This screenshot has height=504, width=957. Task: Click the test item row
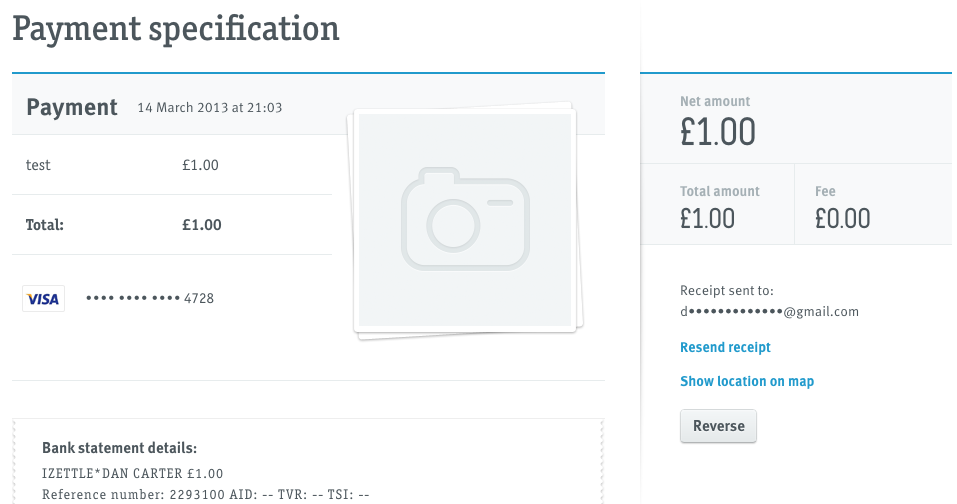(x=172, y=165)
